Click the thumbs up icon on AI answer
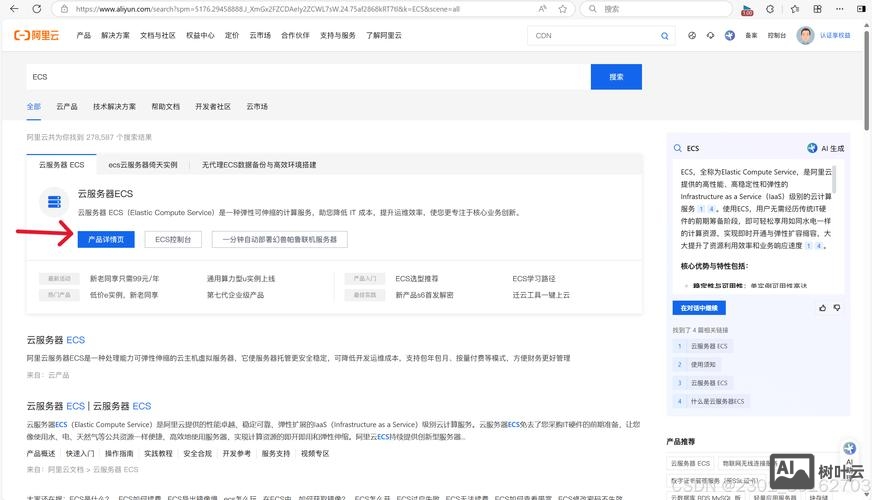The width and height of the screenshot is (872, 500). point(823,308)
